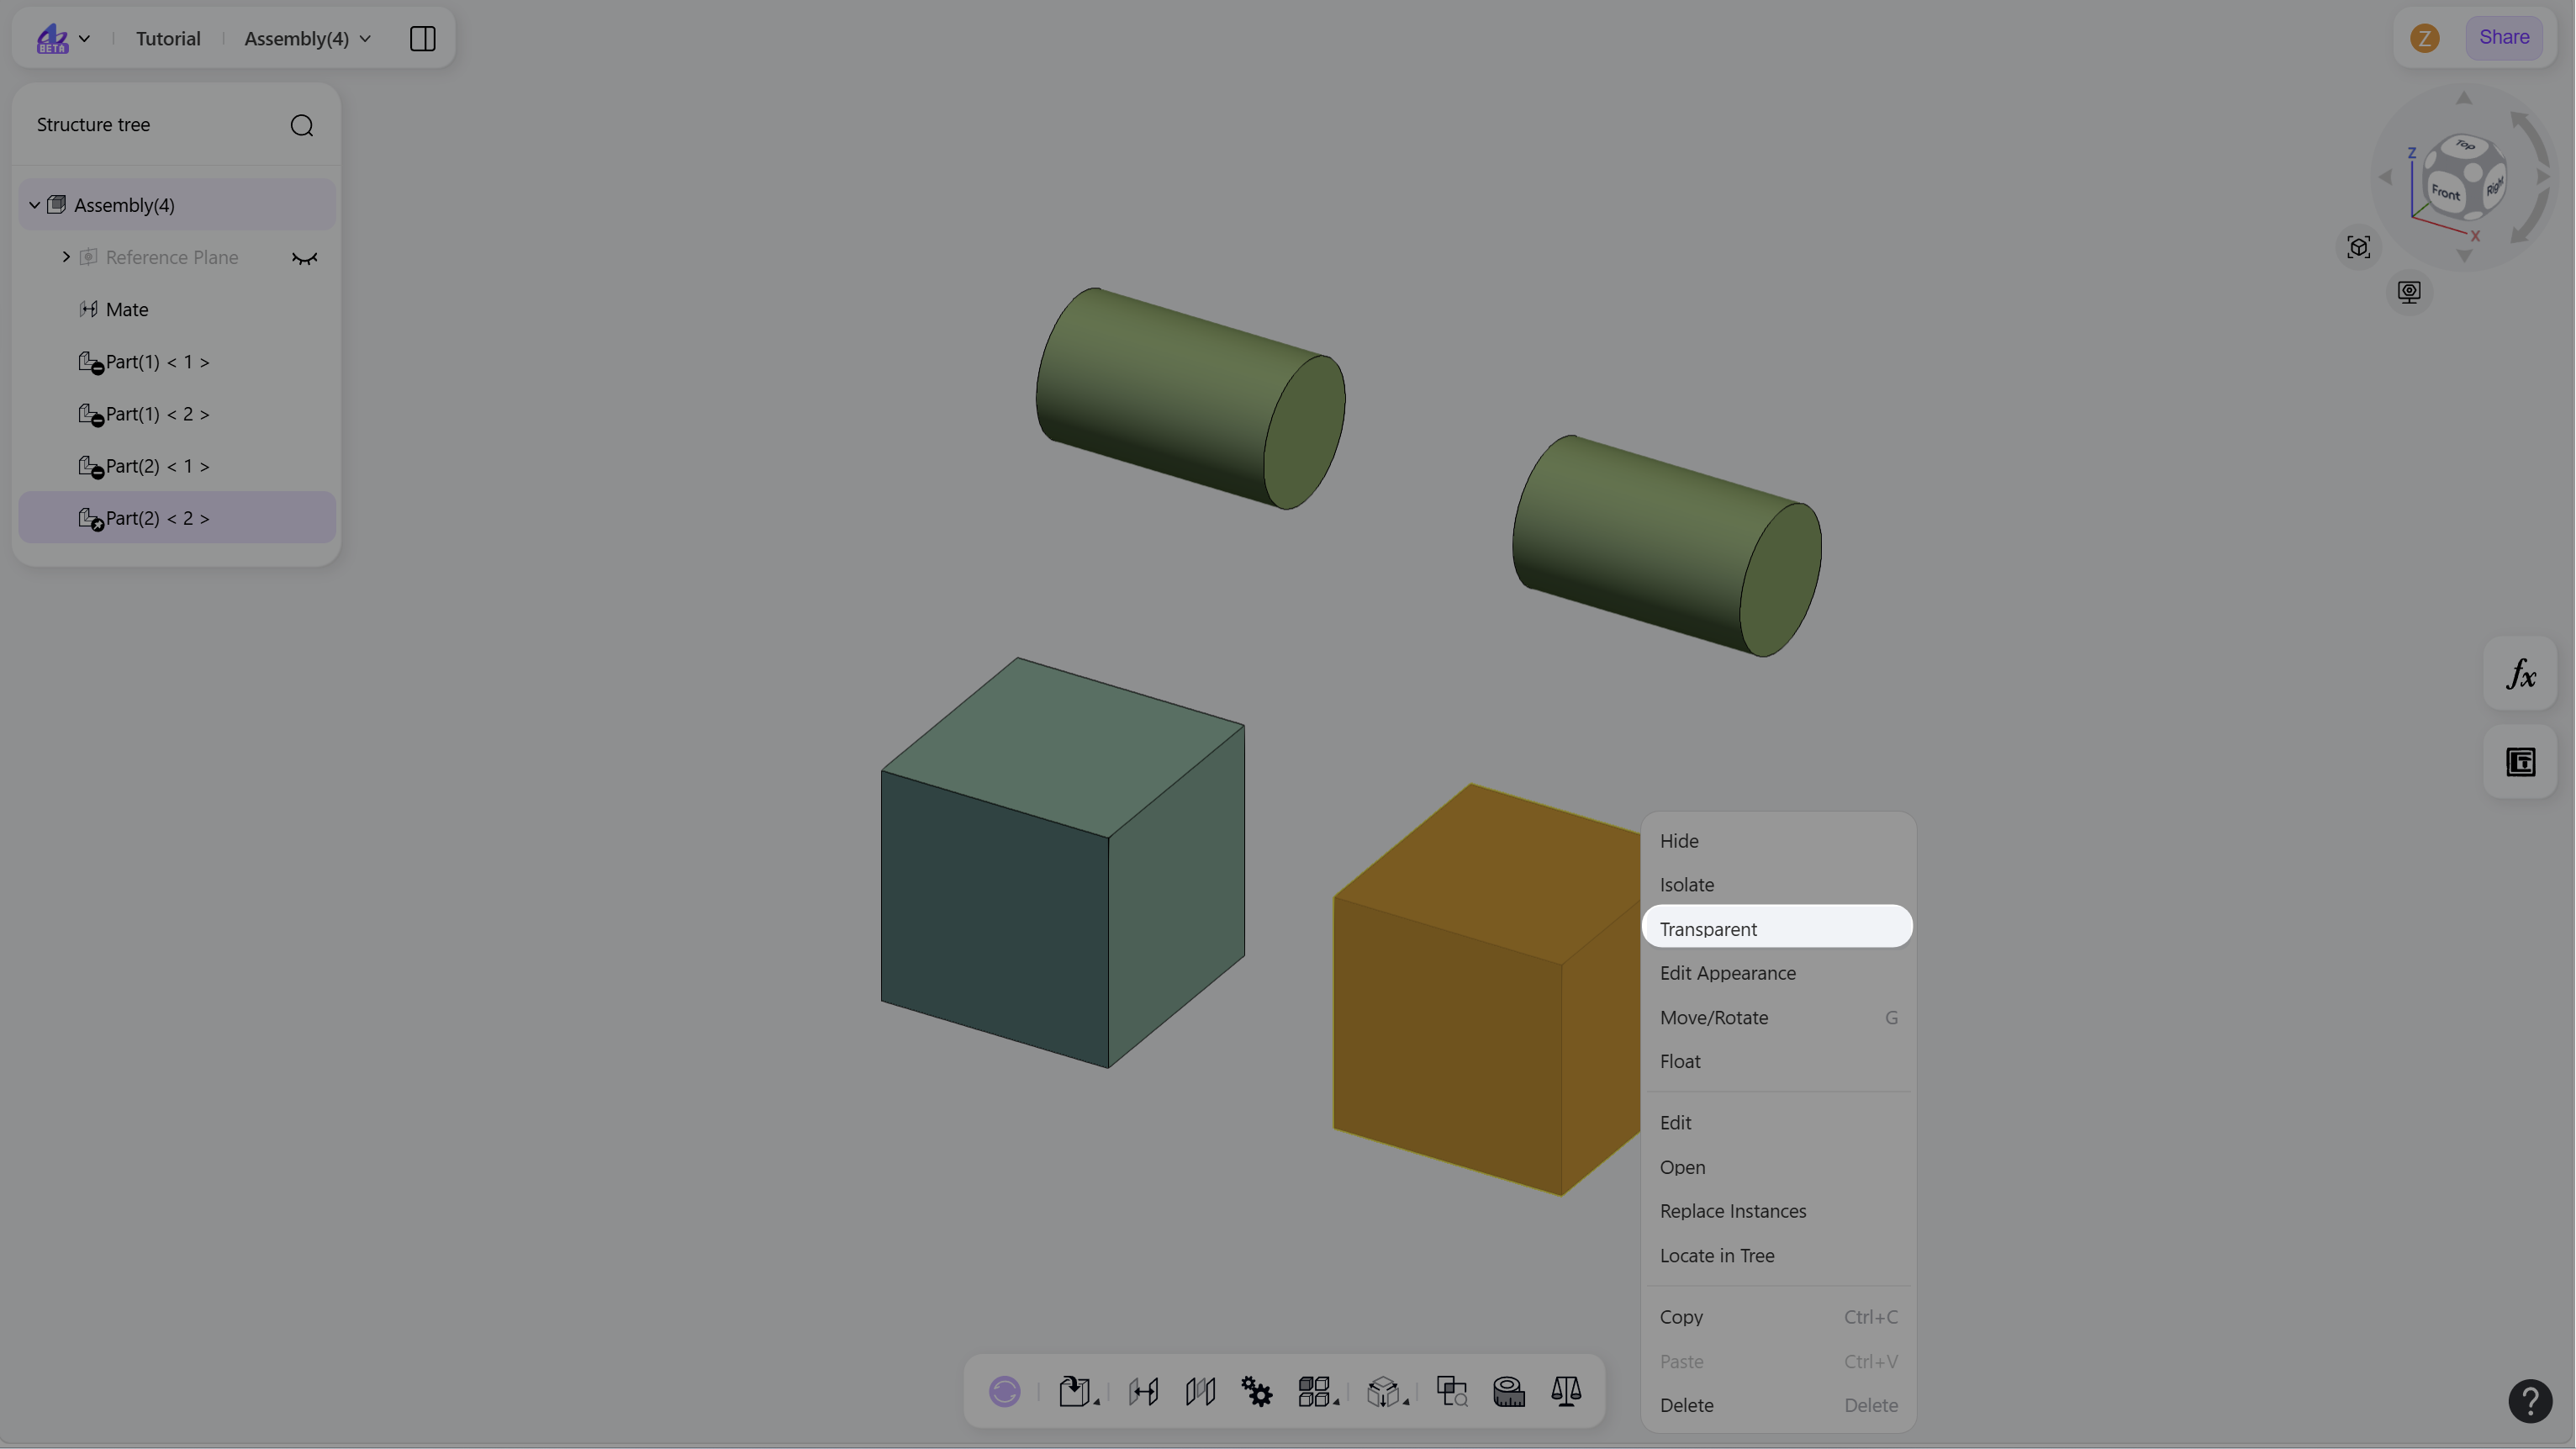Image resolution: width=2576 pixels, height=1449 pixels.
Task: Click the right green cylinder in viewport
Action: click(1666, 546)
